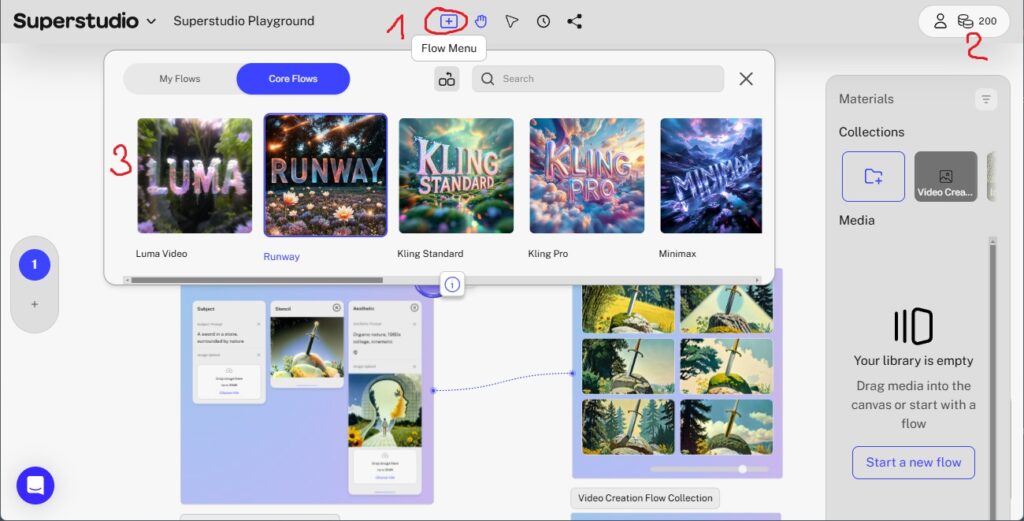Click the flow list horizontal scrollbar

tap(255, 280)
